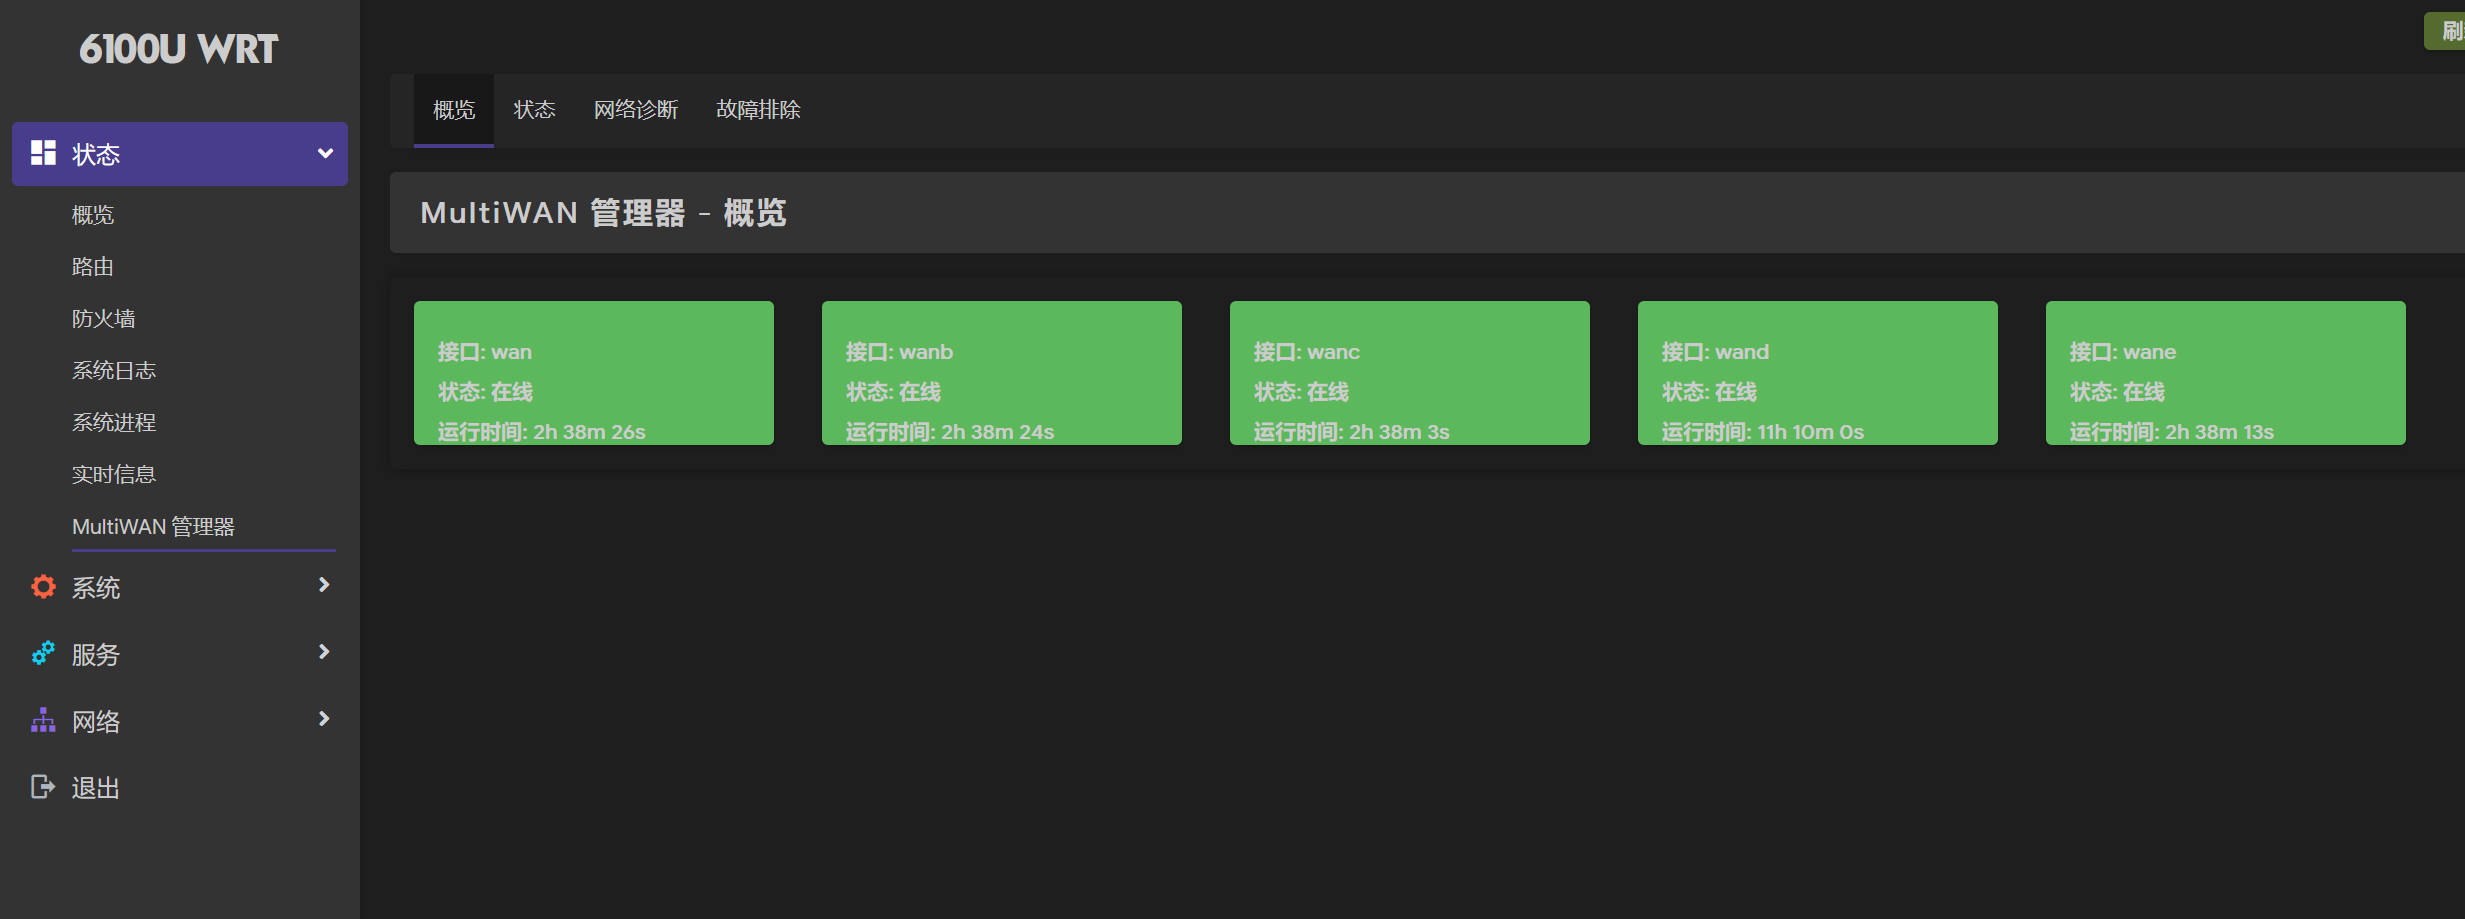
Task: Click the 6100U WRT logo title
Action: [x=179, y=49]
